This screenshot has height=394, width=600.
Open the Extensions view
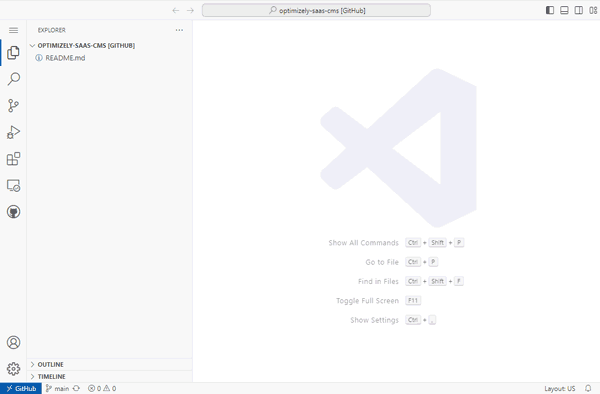(x=13, y=159)
